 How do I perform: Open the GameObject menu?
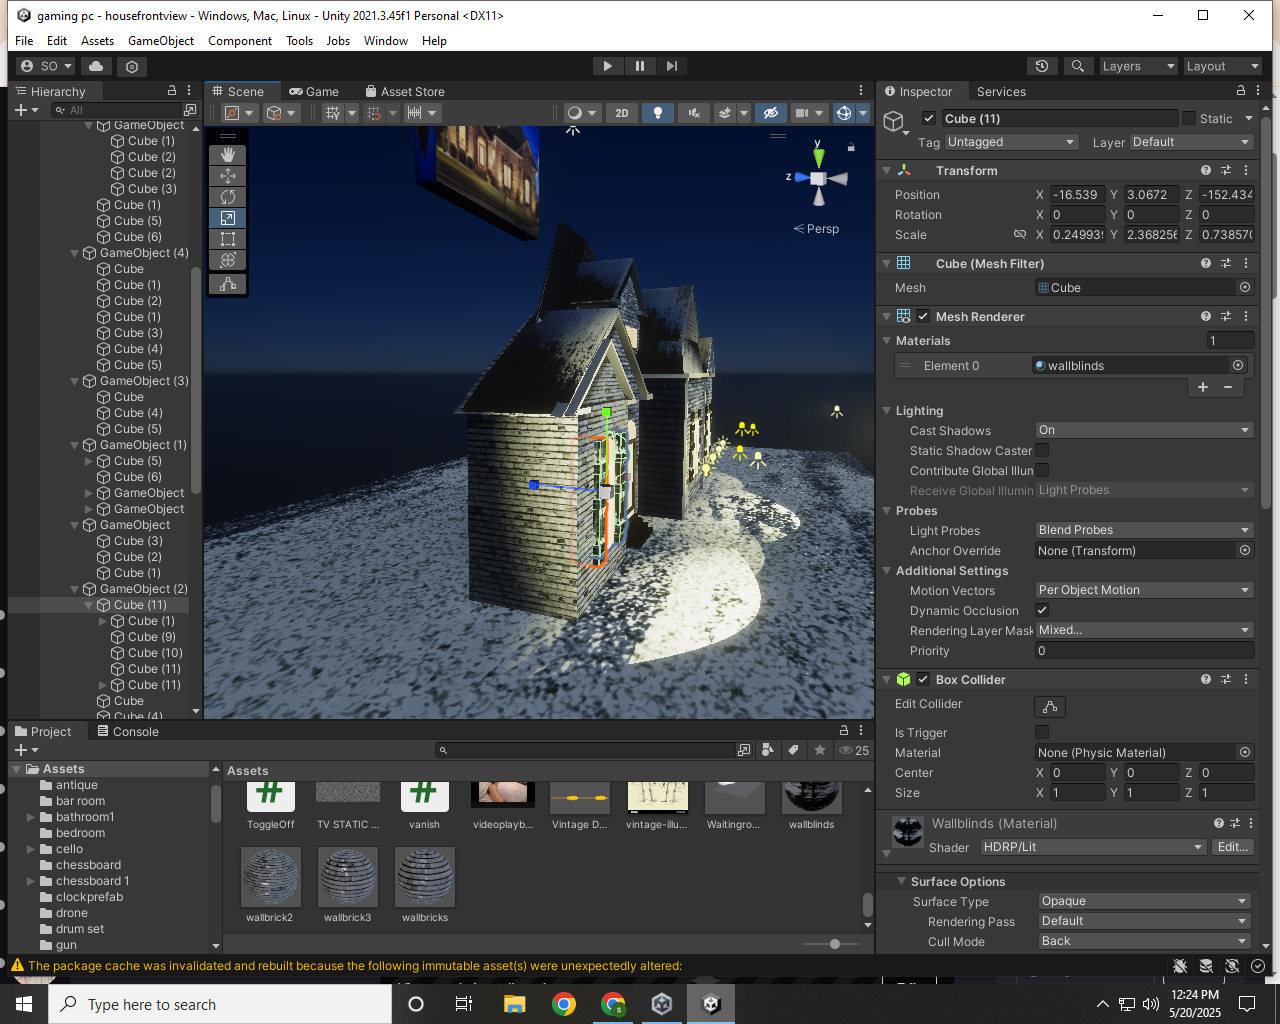161,41
